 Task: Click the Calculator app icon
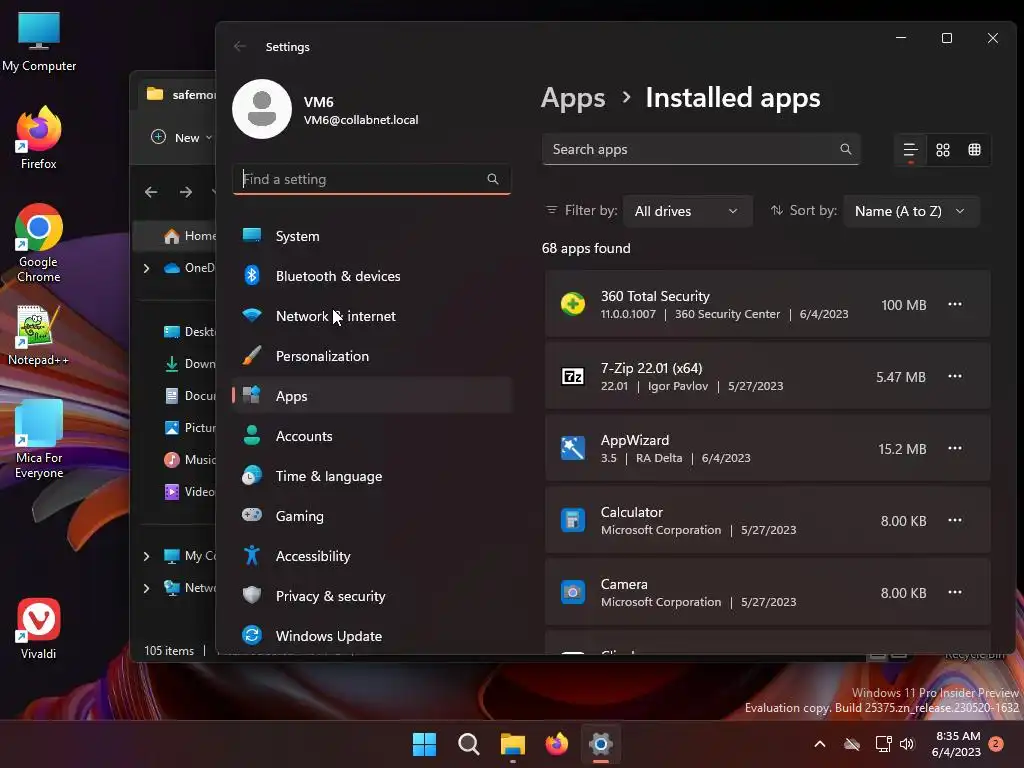click(x=573, y=520)
